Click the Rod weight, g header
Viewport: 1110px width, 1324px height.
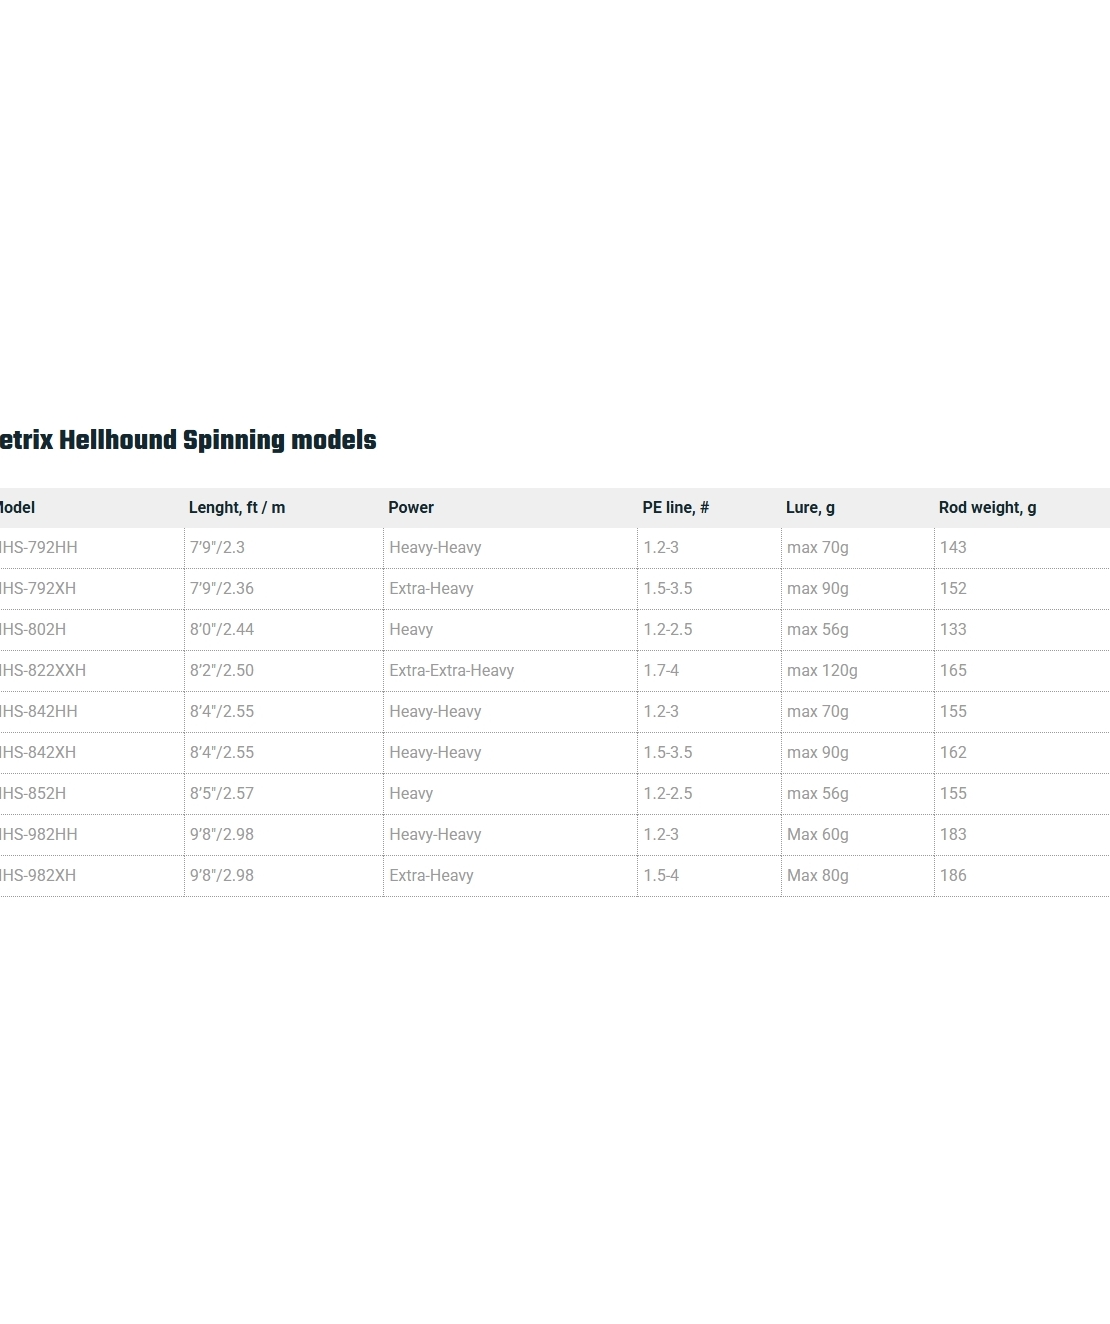tap(987, 508)
